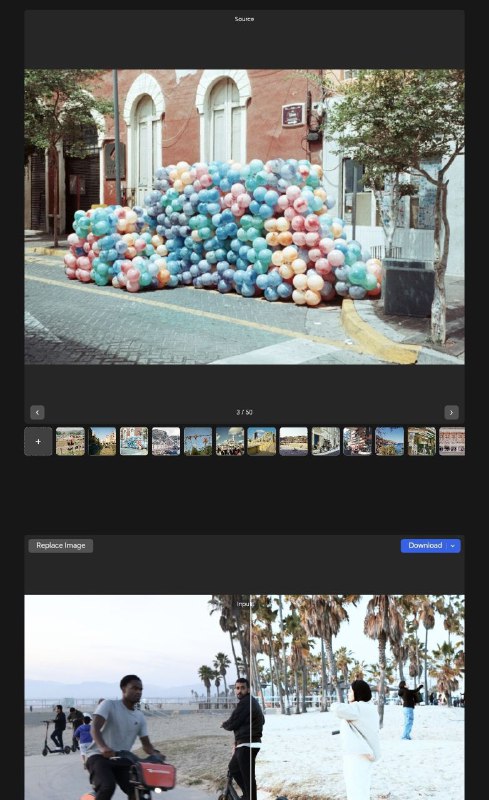489x800 pixels.
Task: Add a new source image with plus button
Action: [x=38, y=441]
